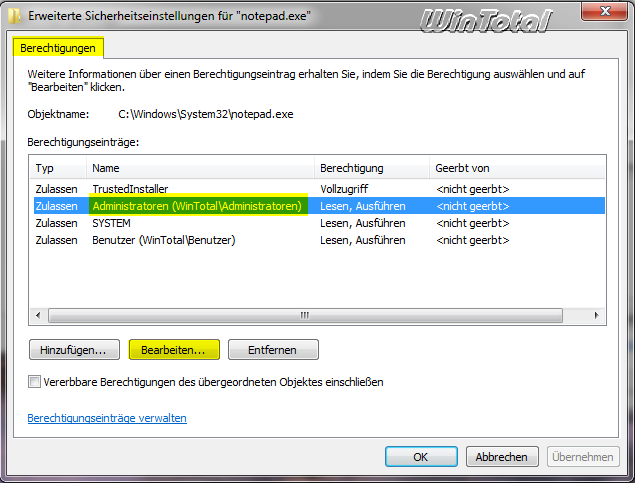Click the Vollzugriff cell of TrustedInstaller
This screenshot has width=635, height=483.
[344, 189]
